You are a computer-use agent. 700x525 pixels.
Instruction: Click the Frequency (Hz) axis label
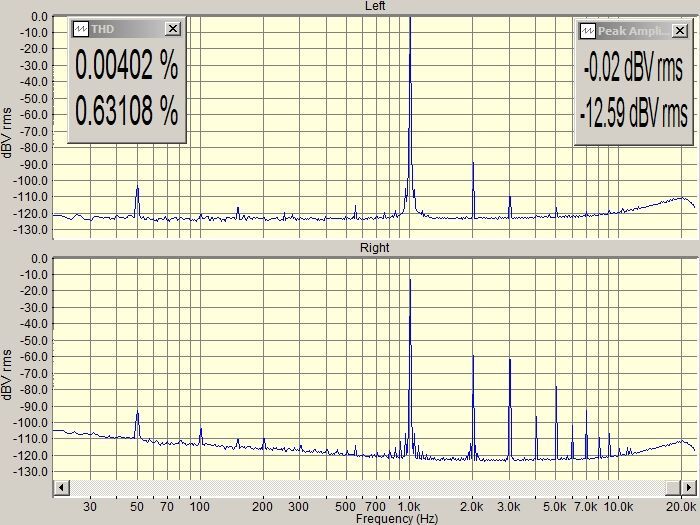click(397, 519)
